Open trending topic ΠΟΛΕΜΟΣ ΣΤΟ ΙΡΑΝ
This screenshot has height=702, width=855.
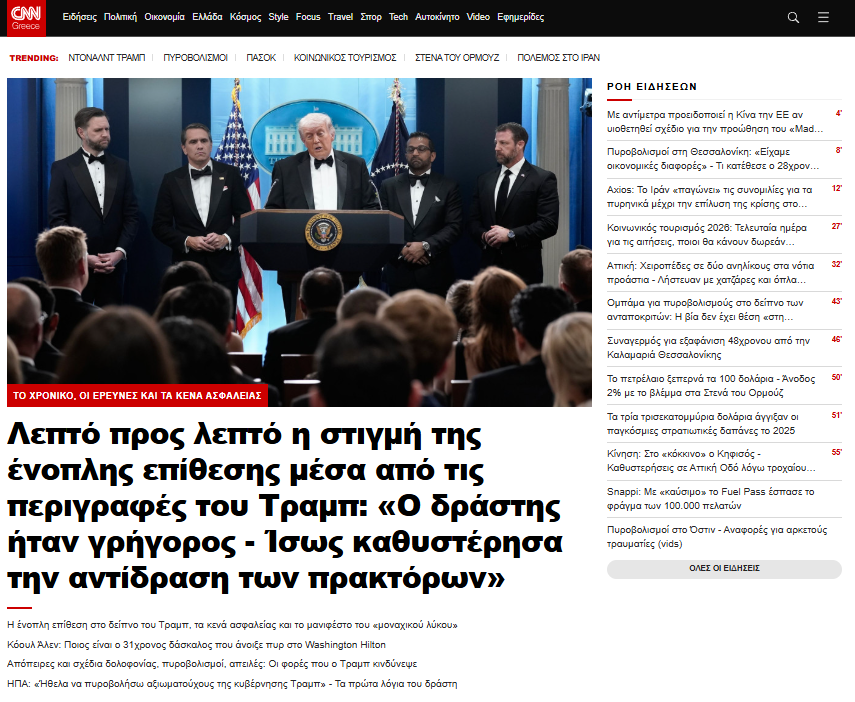point(560,58)
